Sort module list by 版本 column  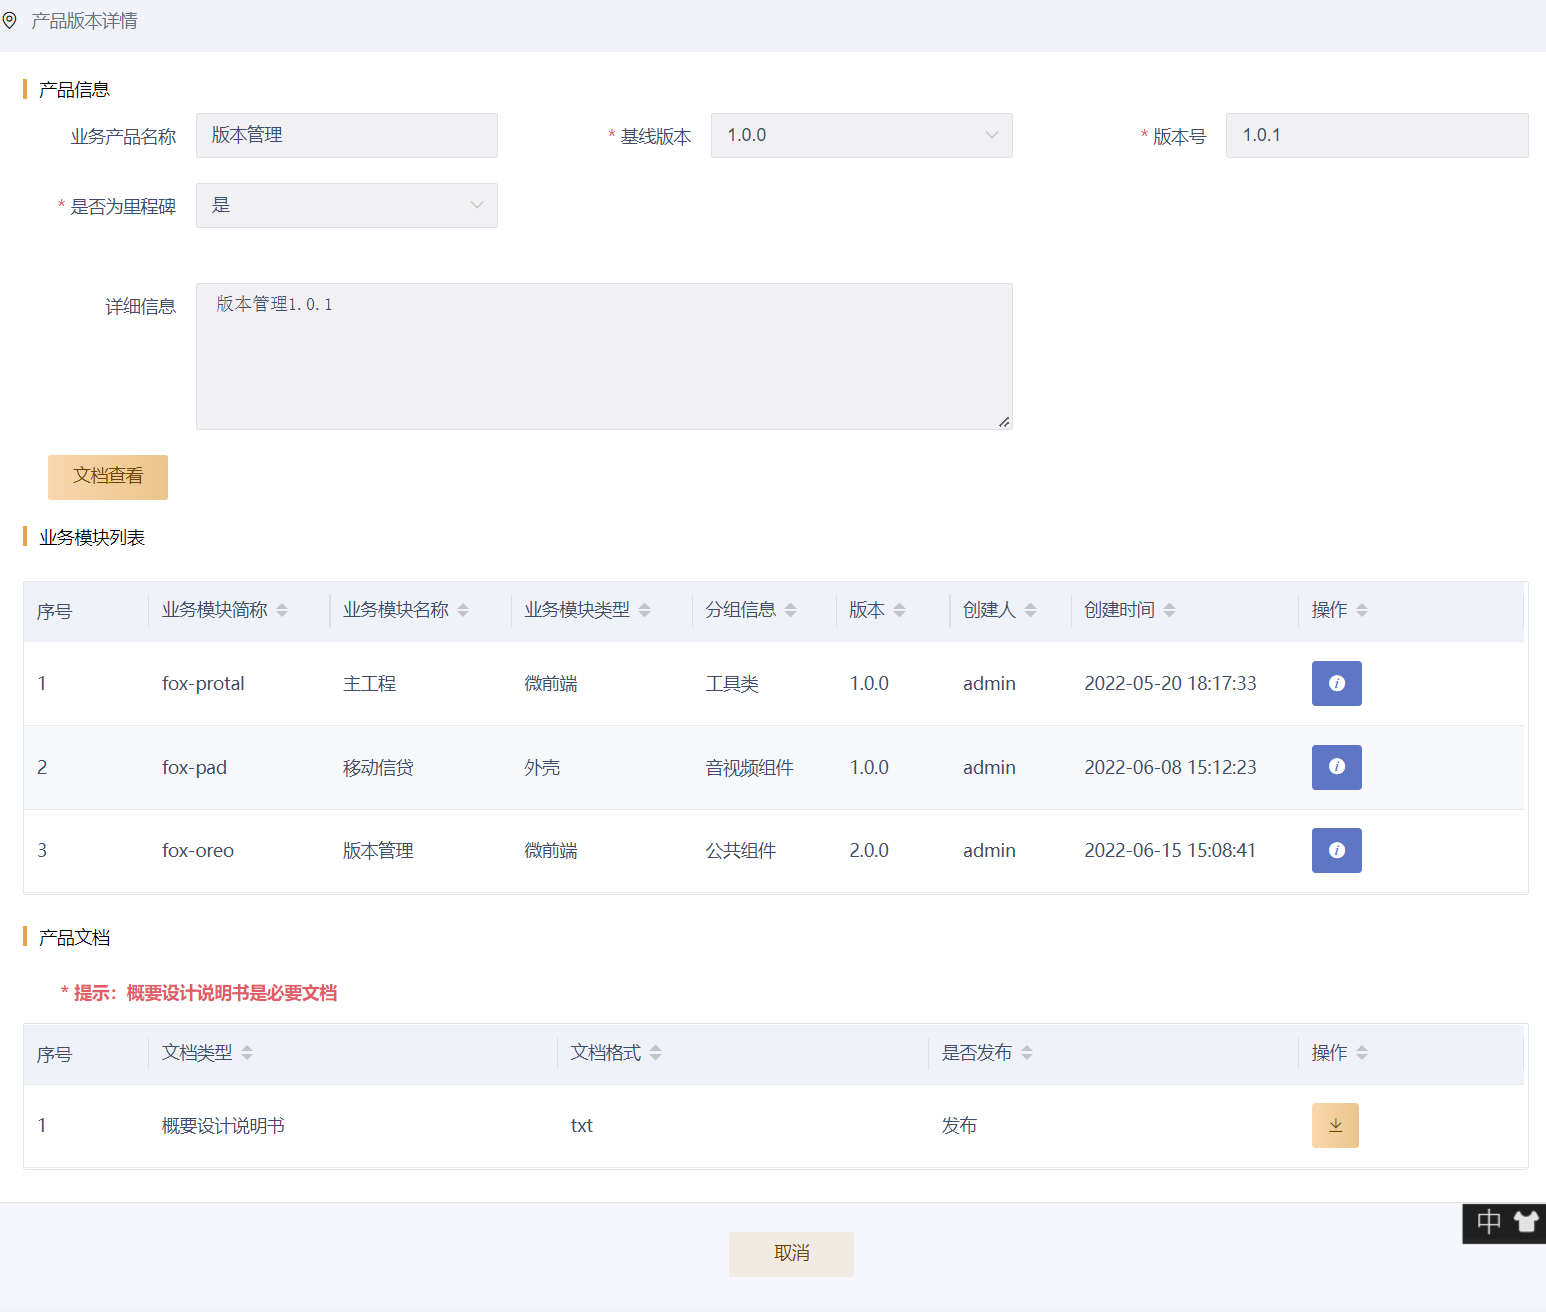(x=899, y=610)
